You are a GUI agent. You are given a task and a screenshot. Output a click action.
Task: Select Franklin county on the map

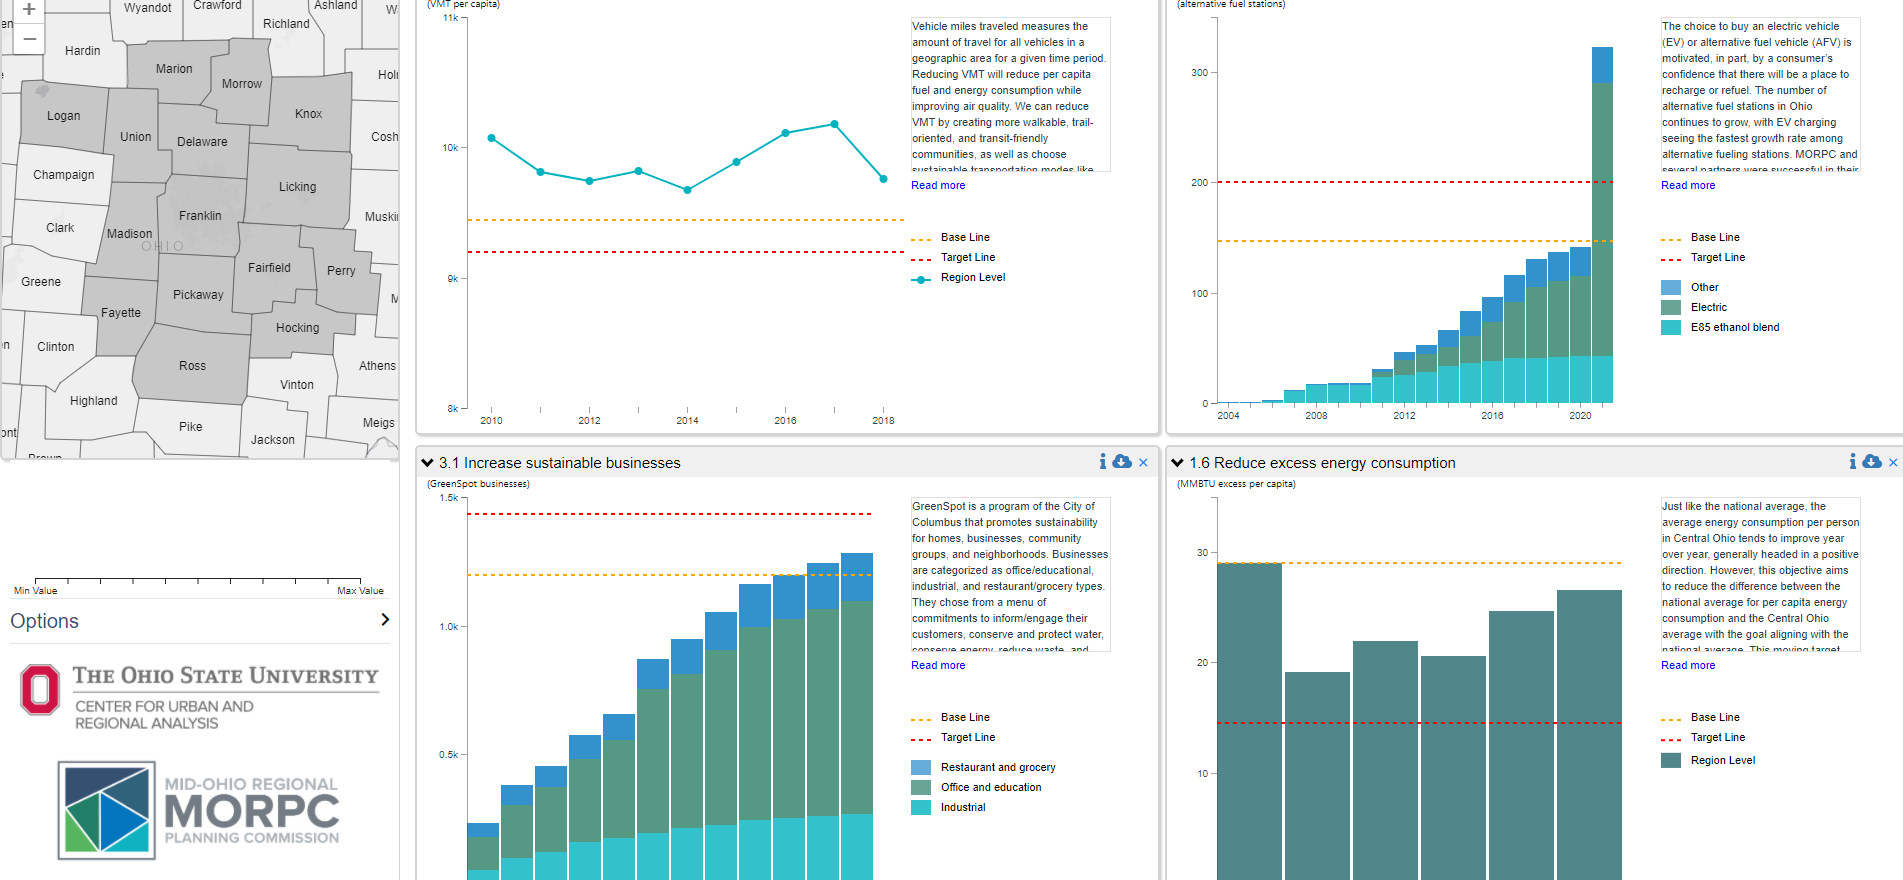coord(200,216)
